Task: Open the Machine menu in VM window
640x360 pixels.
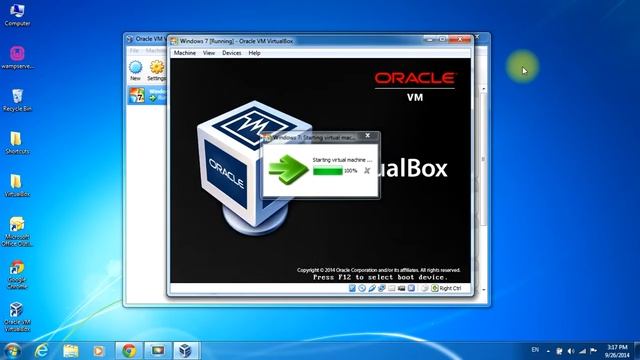Action: tap(184, 53)
